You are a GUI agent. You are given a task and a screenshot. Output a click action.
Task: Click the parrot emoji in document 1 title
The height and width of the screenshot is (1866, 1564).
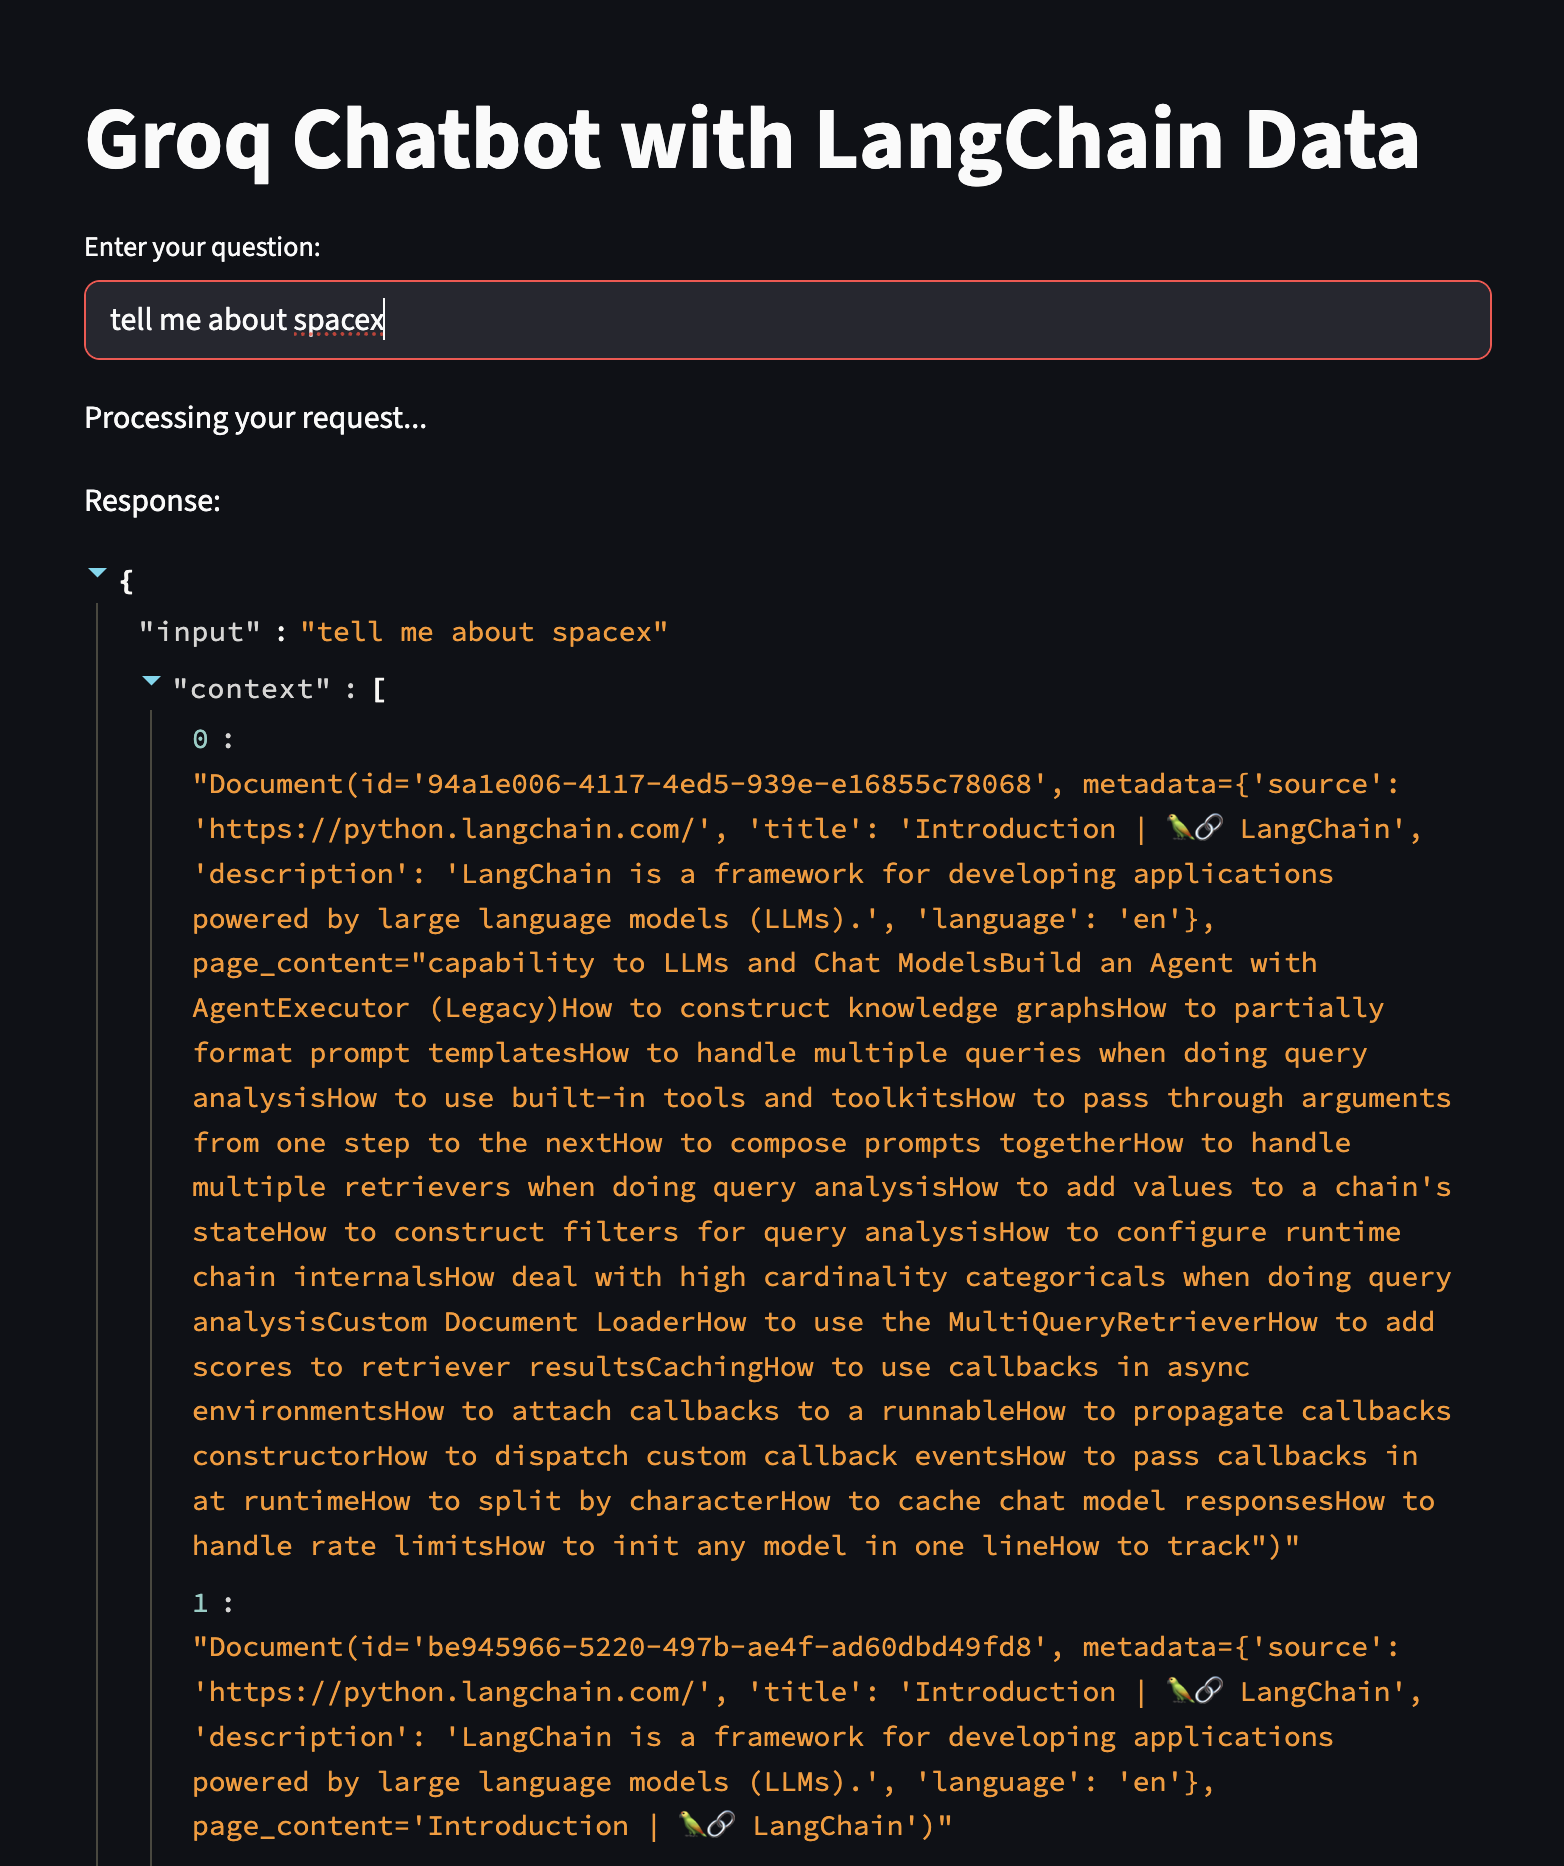pos(1180,1691)
